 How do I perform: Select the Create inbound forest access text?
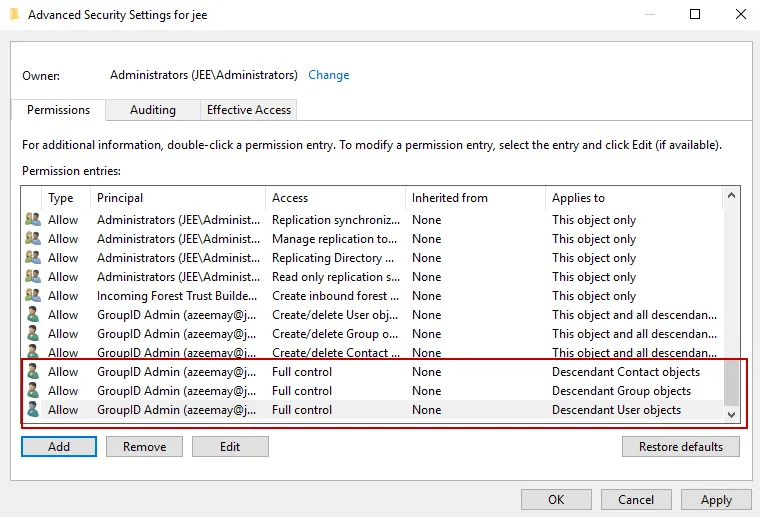click(335, 296)
